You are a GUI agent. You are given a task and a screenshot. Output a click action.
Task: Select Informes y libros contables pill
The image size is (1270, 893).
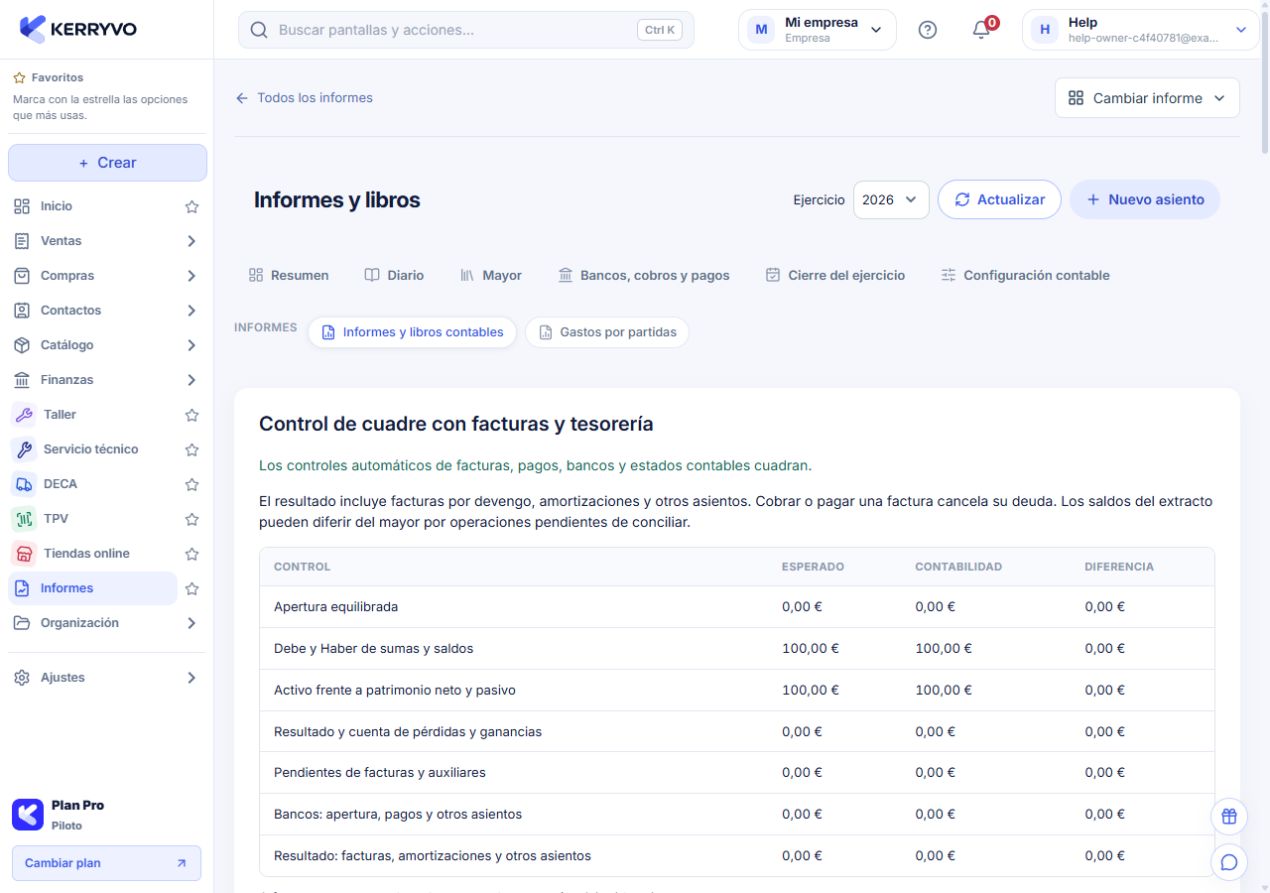[412, 332]
